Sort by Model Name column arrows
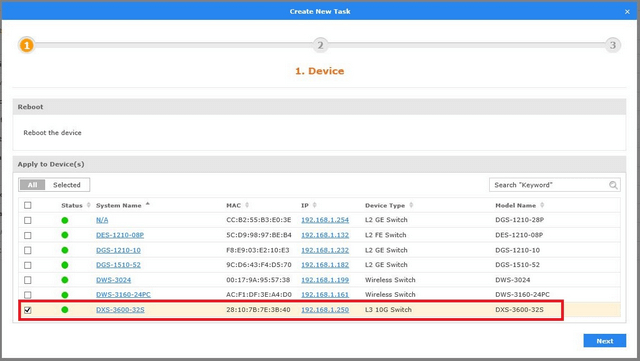 point(542,205)
